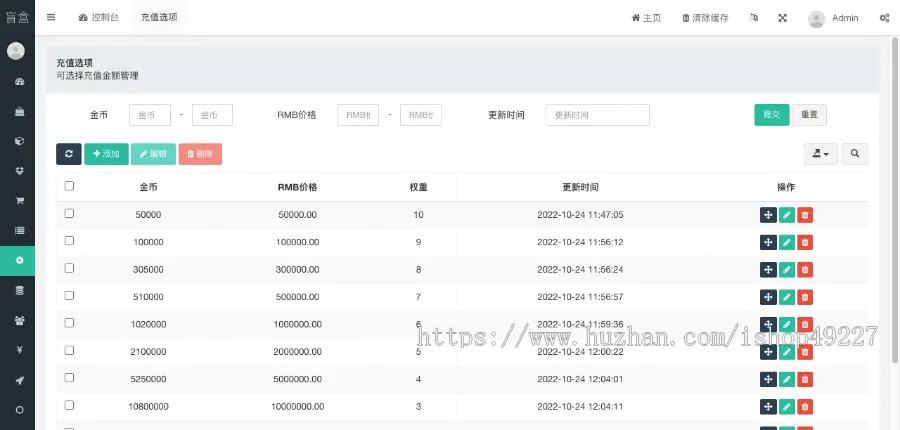Switch to the 控制台 tab
This screenshot has width=900, height=430.
pos(98,18)
